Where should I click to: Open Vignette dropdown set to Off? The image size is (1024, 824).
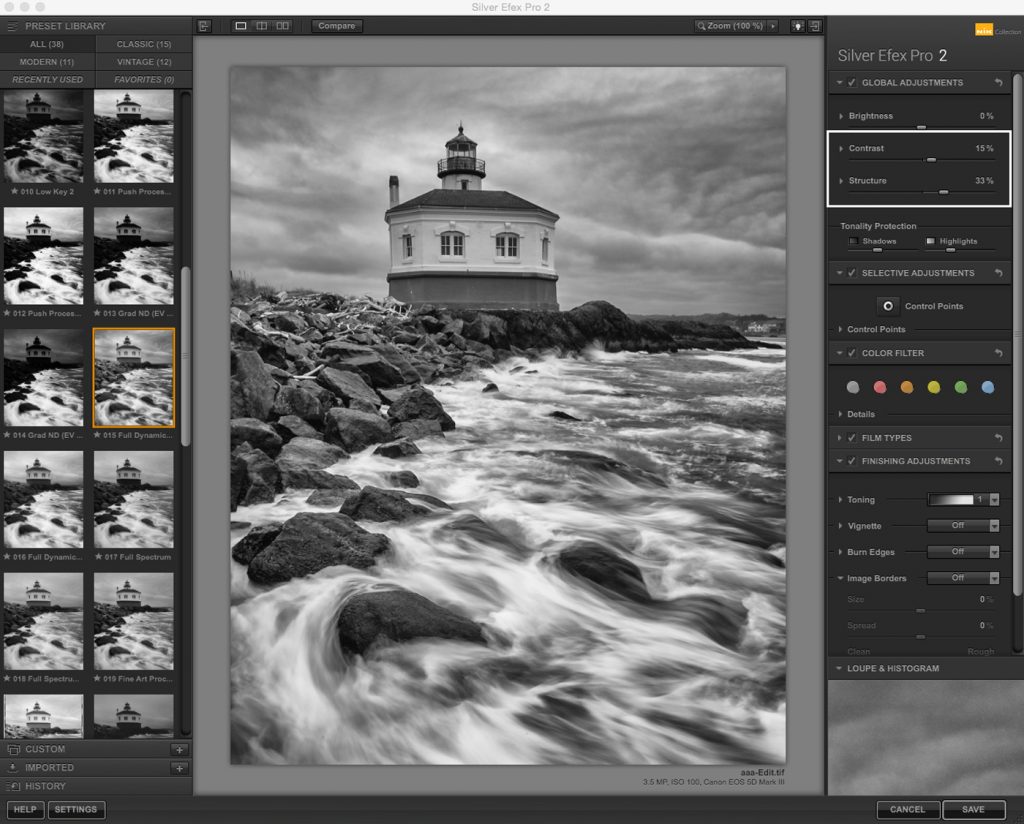coord(963,526)
